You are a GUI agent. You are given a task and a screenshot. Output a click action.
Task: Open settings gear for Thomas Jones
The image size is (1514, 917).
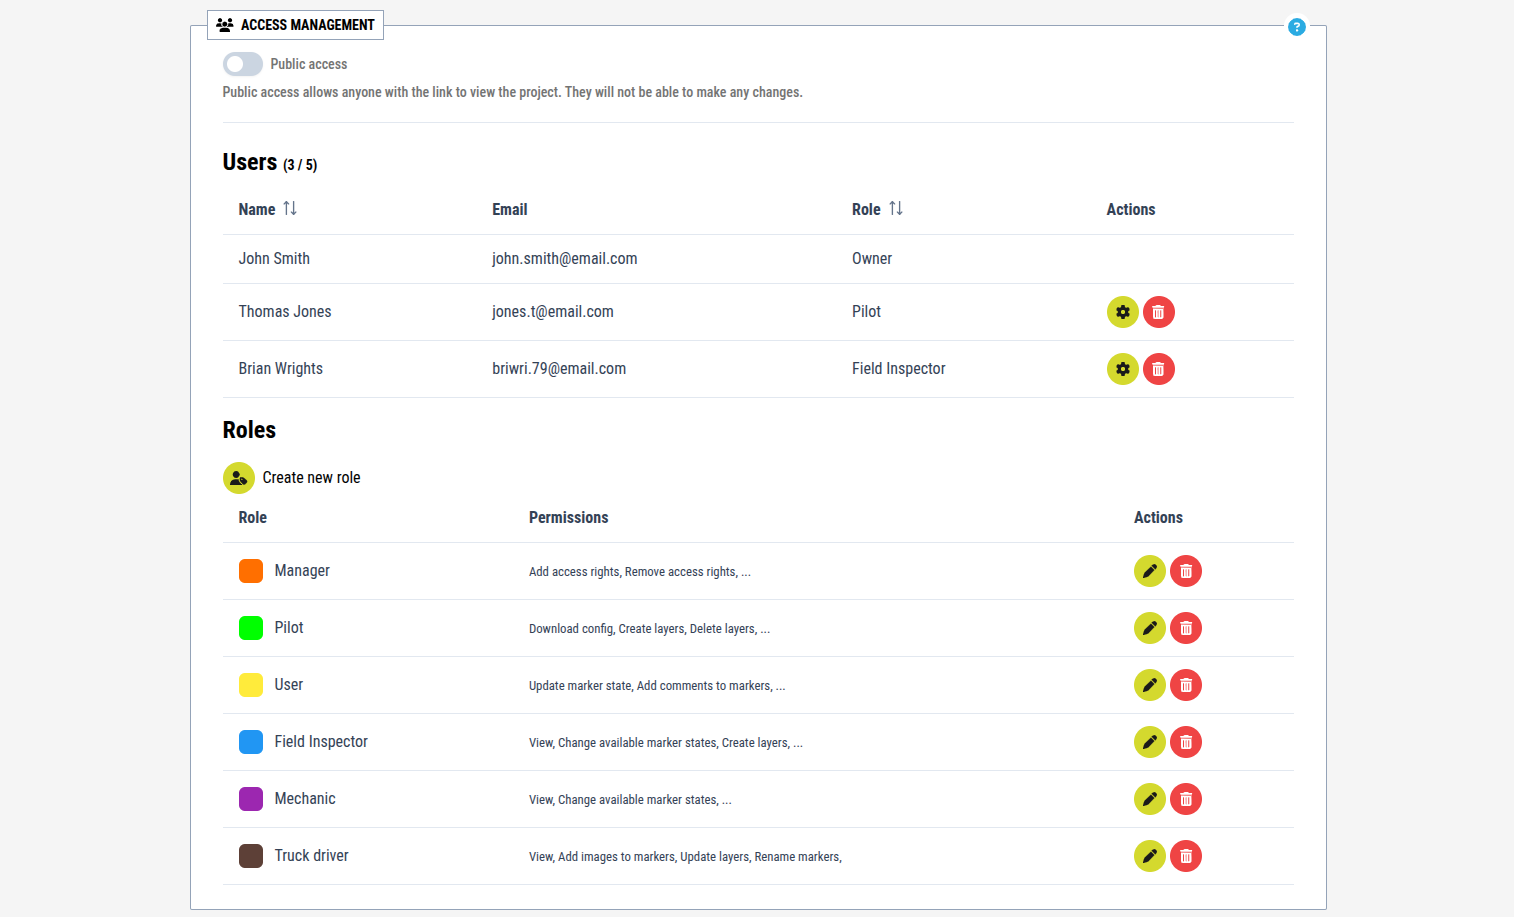[1123, 312]
